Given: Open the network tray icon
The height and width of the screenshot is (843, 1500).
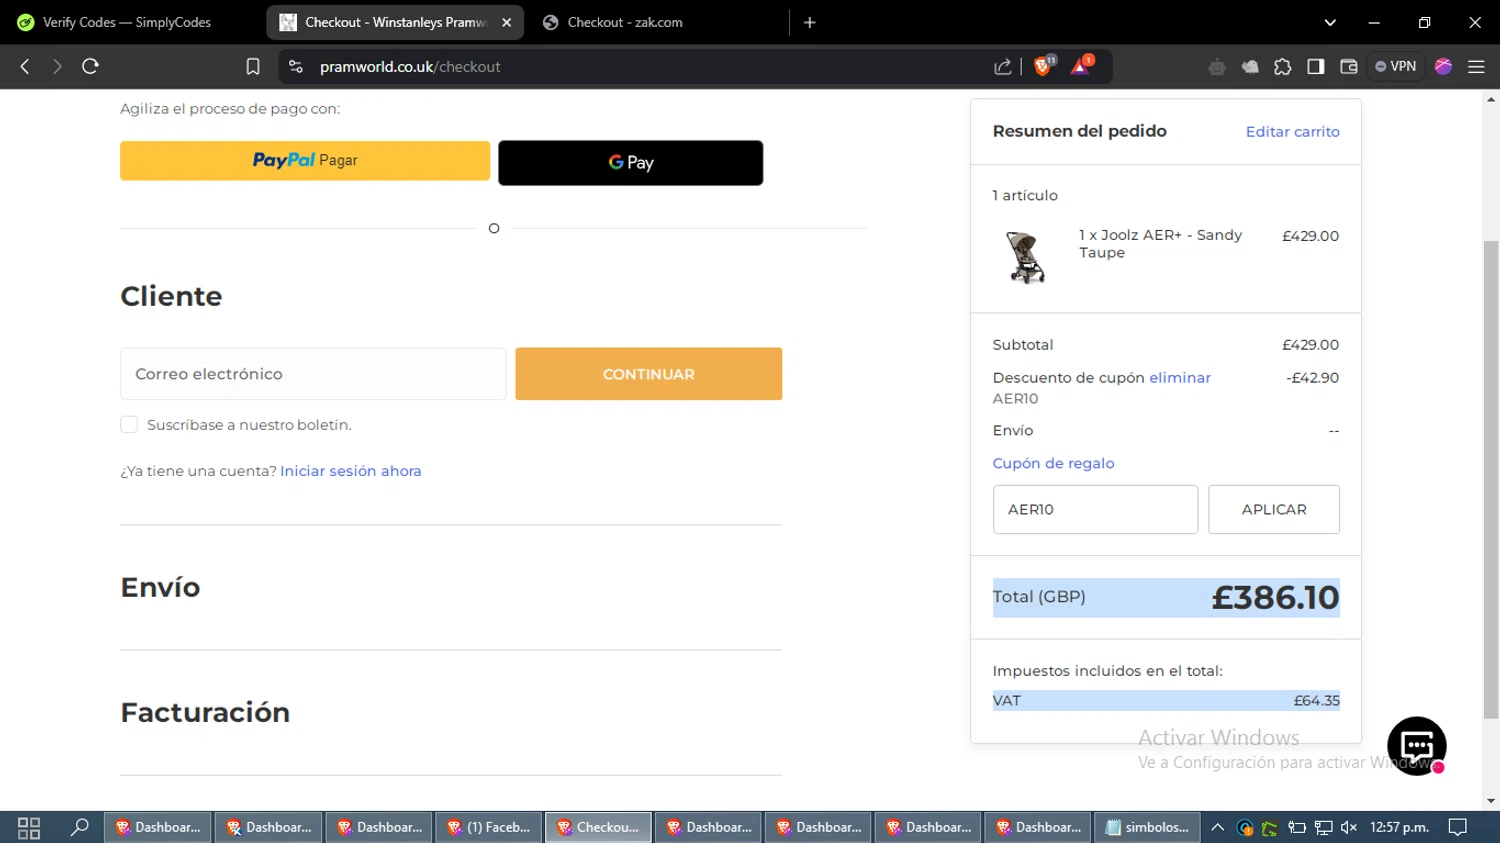Looking at the screenshot, I should (x=1323, y=828).
